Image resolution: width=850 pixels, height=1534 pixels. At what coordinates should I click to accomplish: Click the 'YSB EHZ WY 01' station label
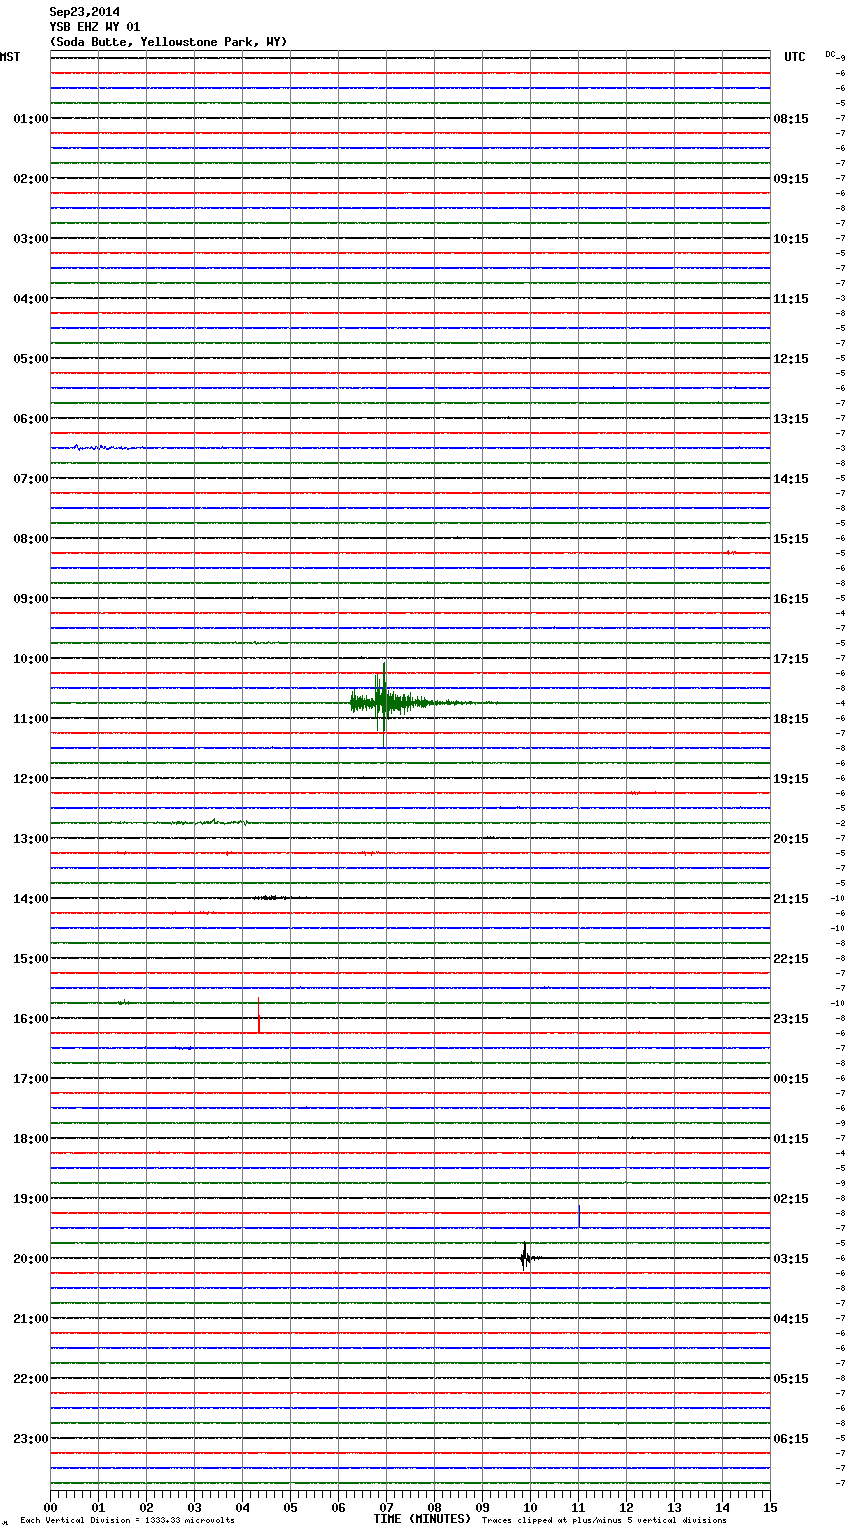click(x=94, y=27)
